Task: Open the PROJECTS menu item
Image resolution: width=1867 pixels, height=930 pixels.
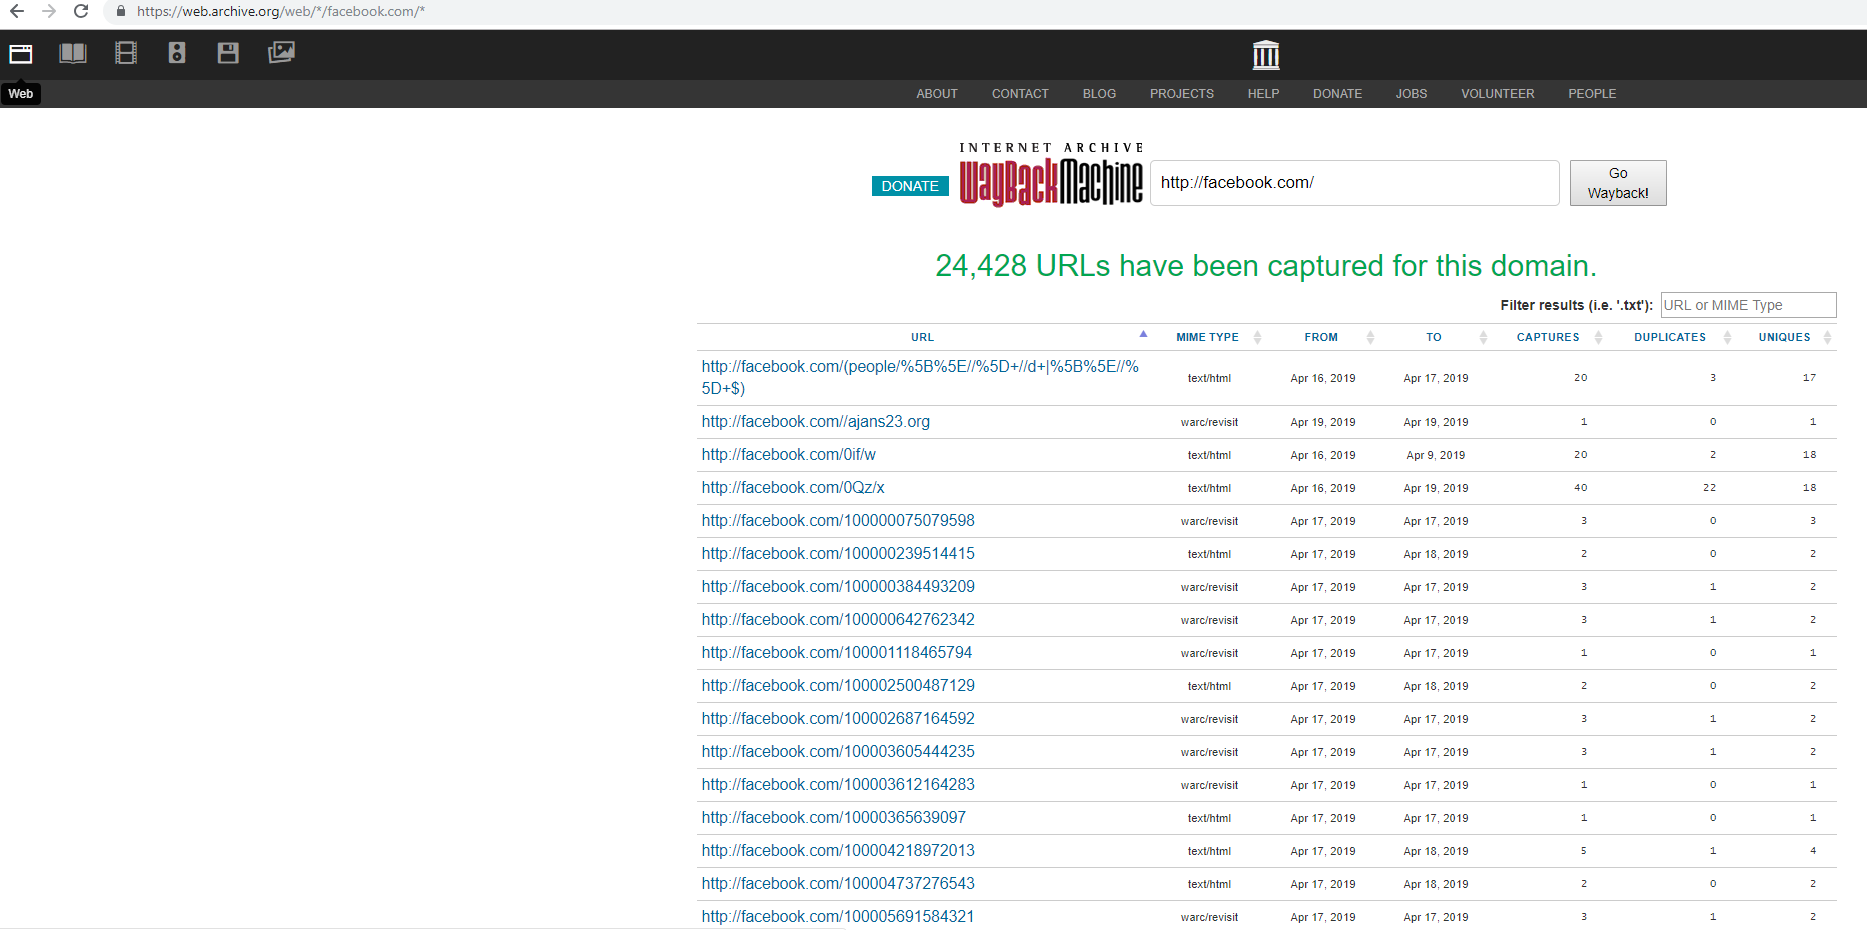Action: (1182, 94)
